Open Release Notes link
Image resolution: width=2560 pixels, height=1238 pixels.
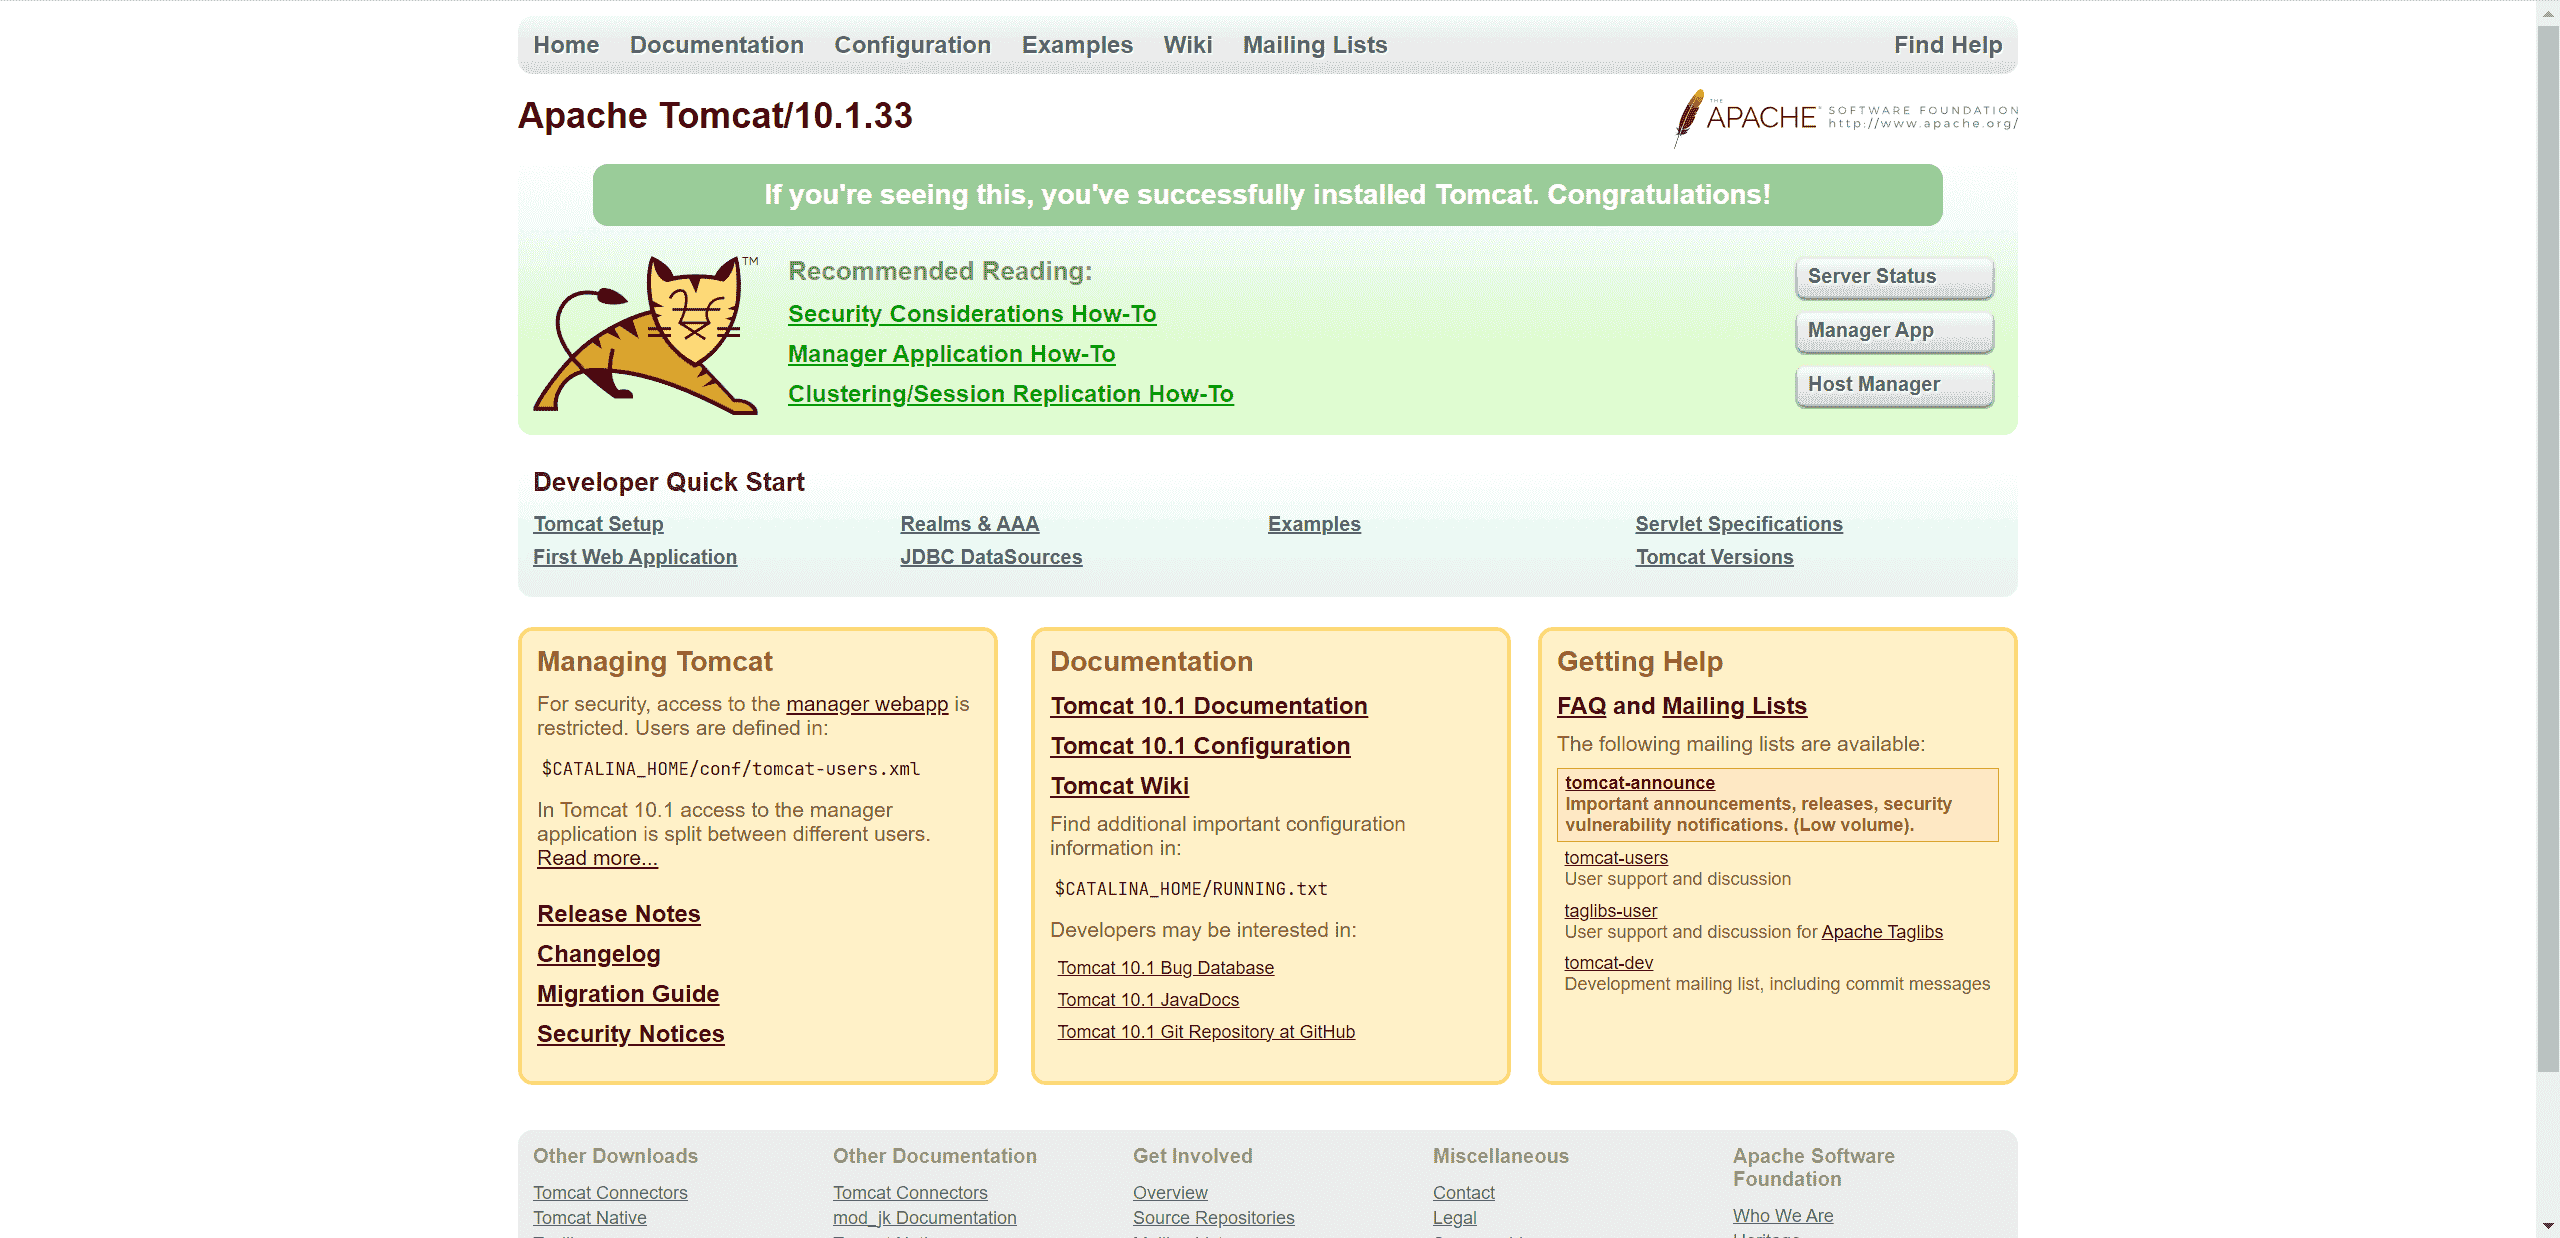618,914
